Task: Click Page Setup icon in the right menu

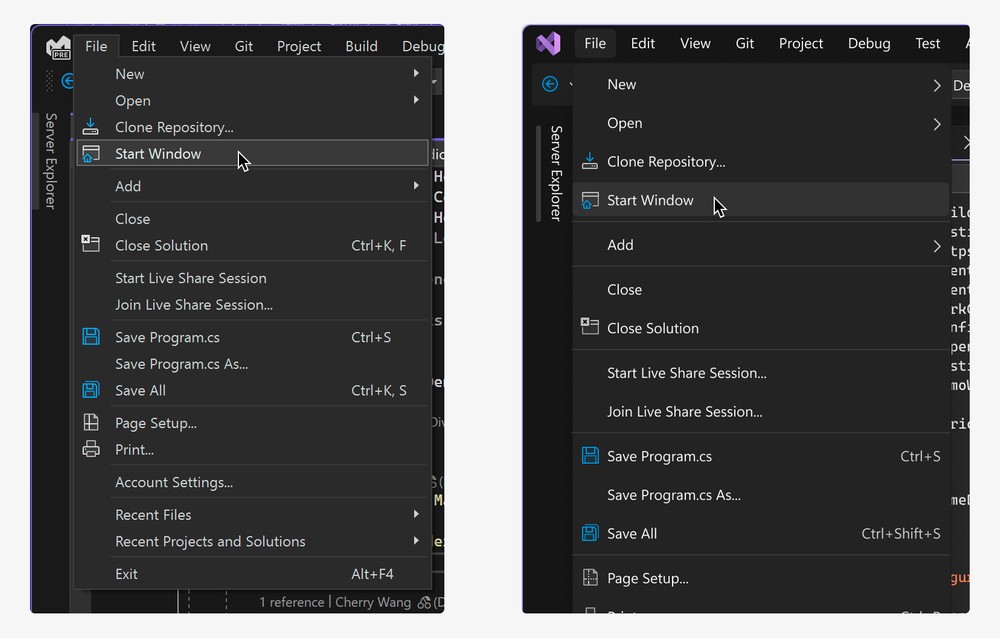Action: click(x=590, y=578)
